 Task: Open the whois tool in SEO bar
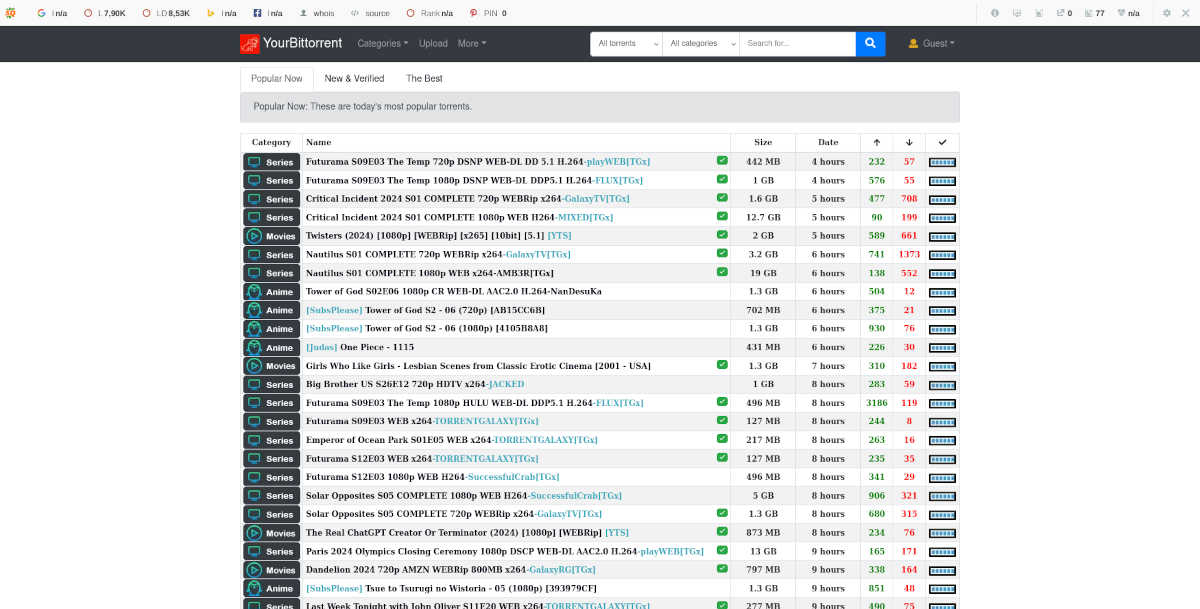coord(317,13)
